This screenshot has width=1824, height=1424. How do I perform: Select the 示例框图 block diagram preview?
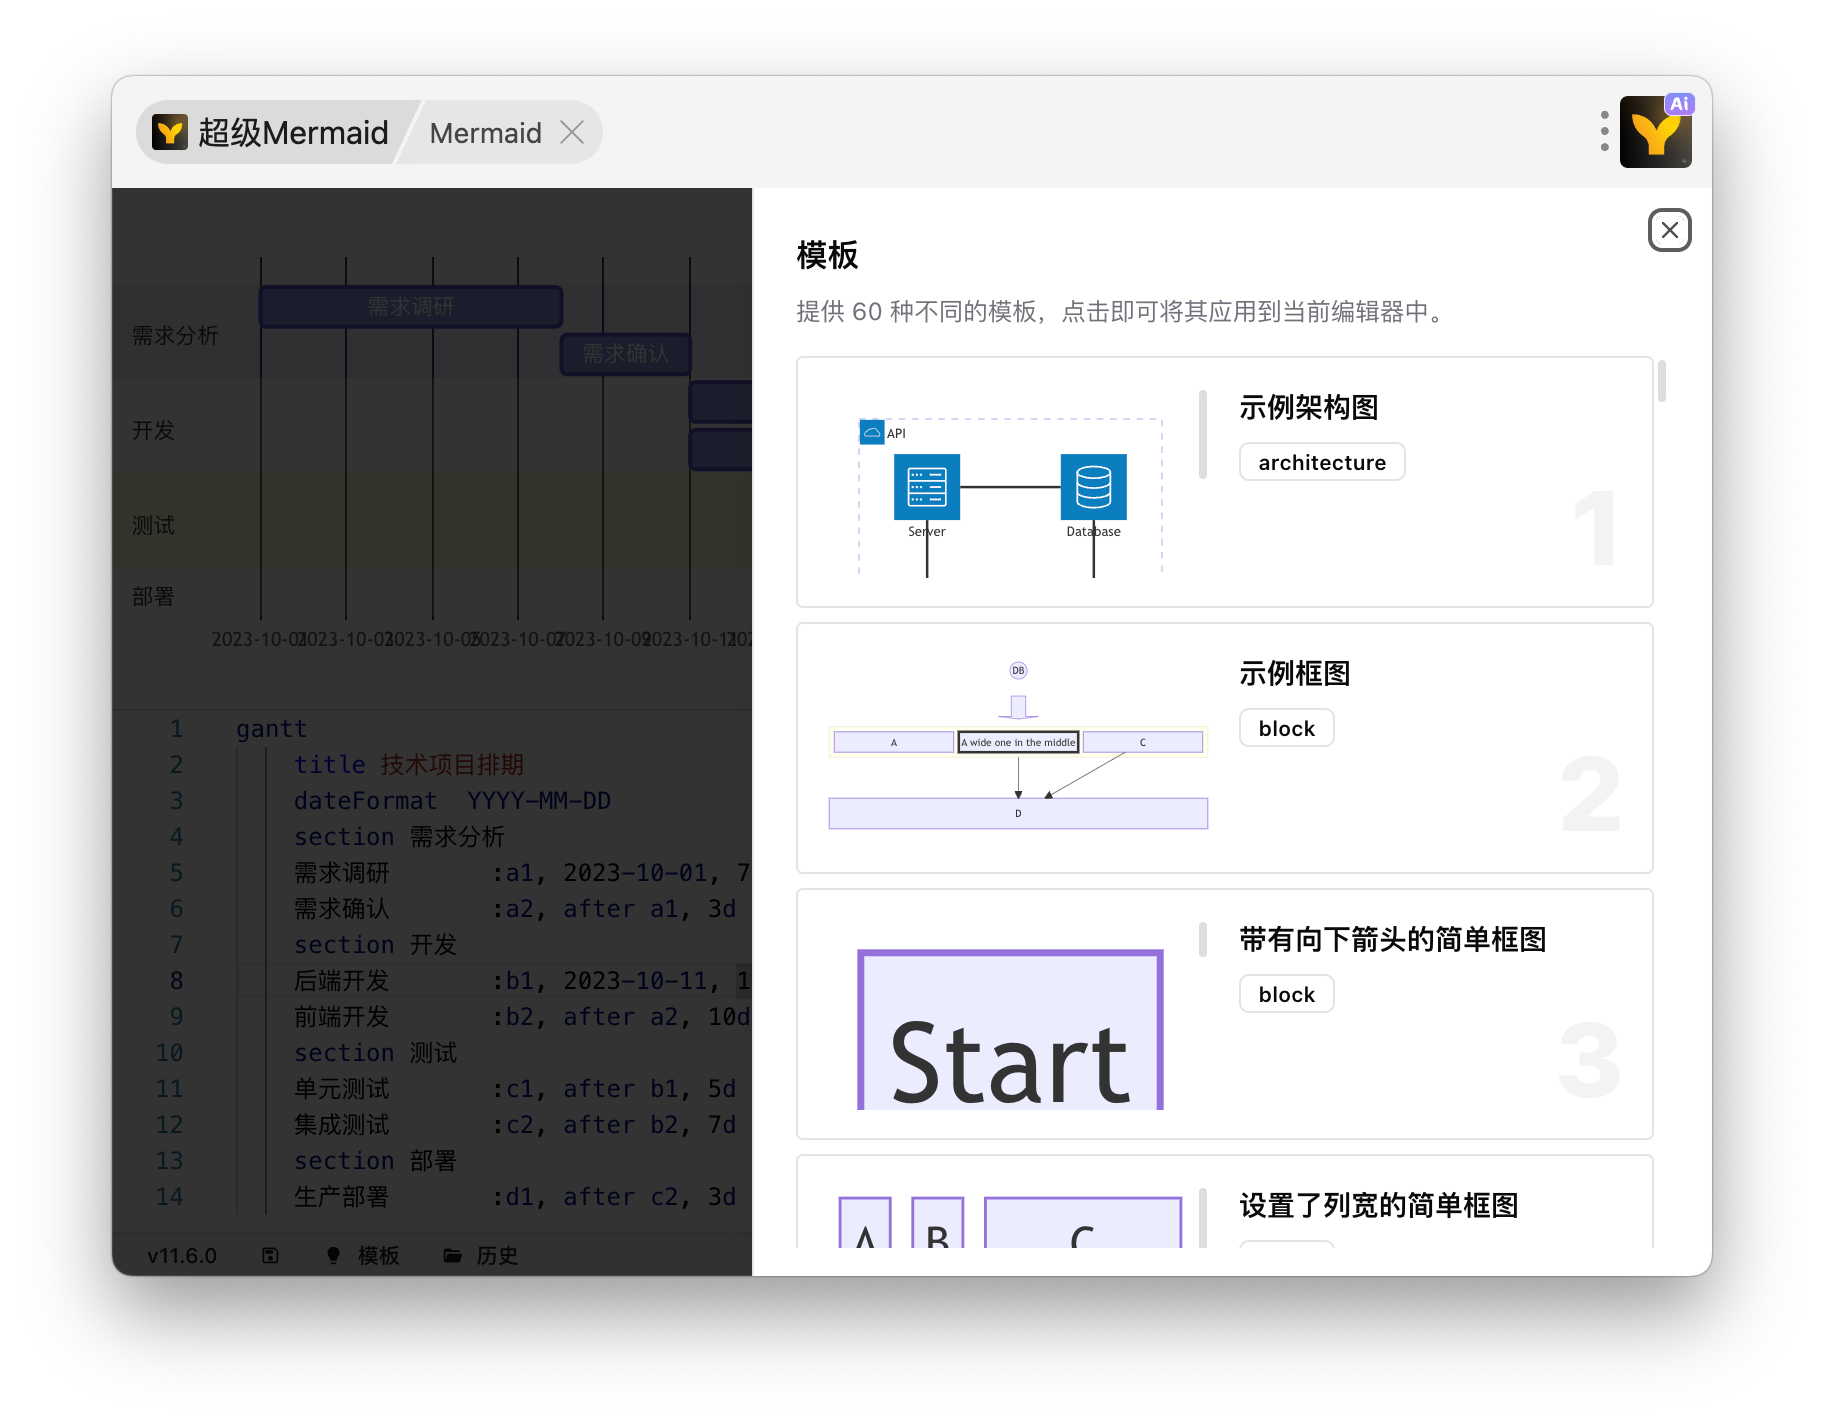[x=1018, y=746]
